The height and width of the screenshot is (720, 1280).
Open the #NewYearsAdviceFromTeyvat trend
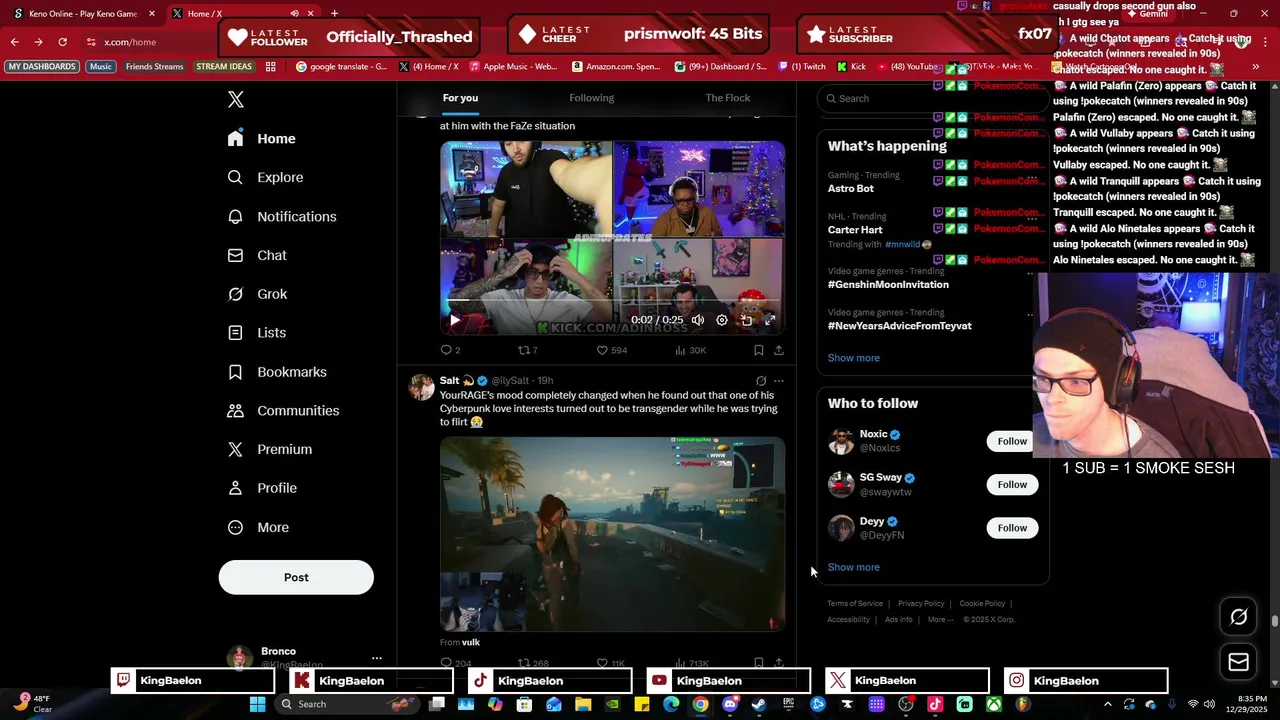[x=899, y=326]
